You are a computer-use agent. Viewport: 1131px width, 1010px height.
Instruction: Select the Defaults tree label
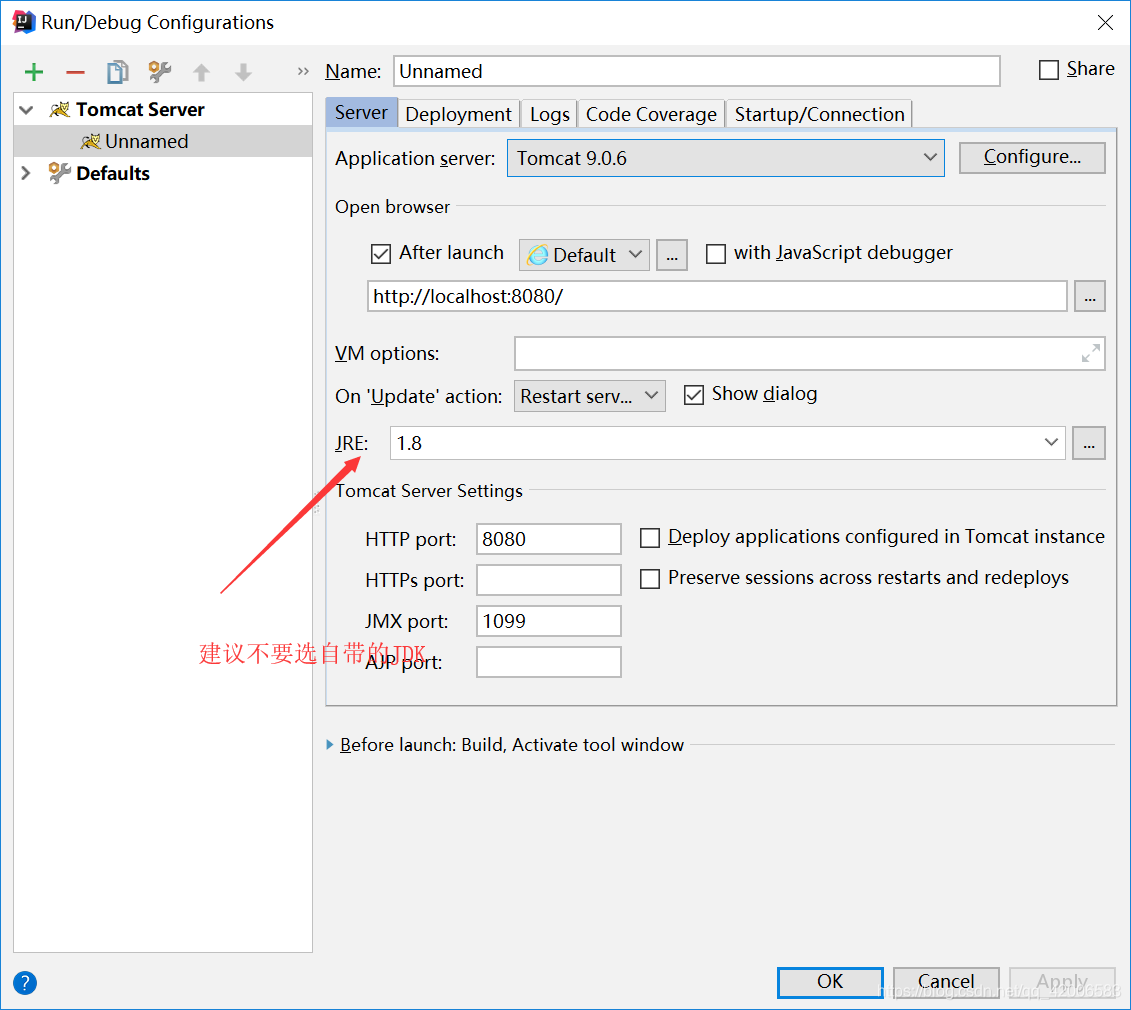113,173
